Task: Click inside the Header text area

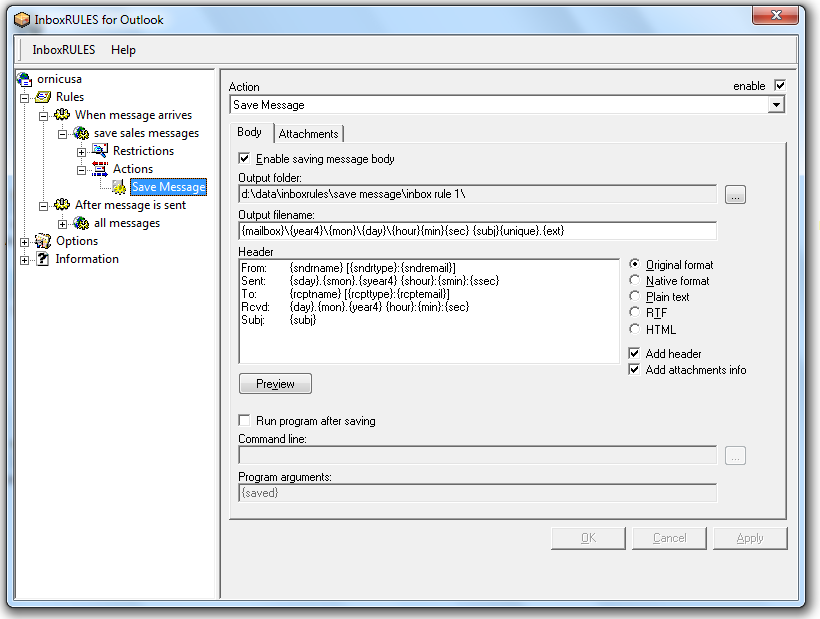Action: (x=429, y=311)
